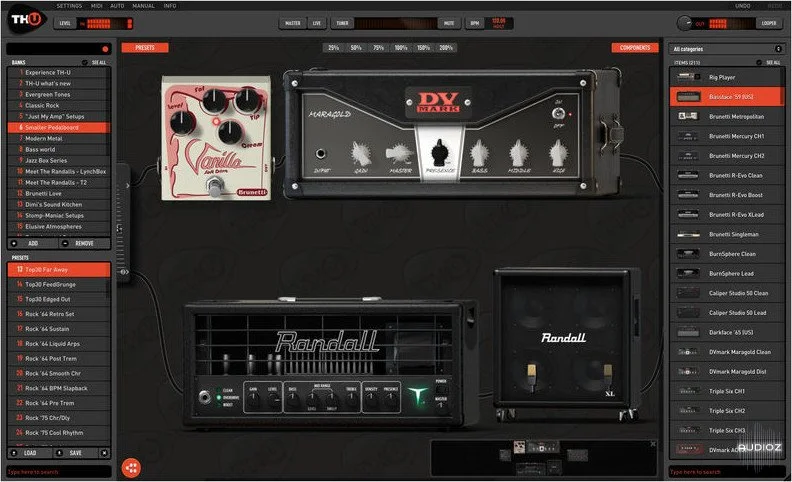Click the Triple Six CH1 icon
Image resolution: width=792 pixels, height=482 pixels.
coord(688,391)
